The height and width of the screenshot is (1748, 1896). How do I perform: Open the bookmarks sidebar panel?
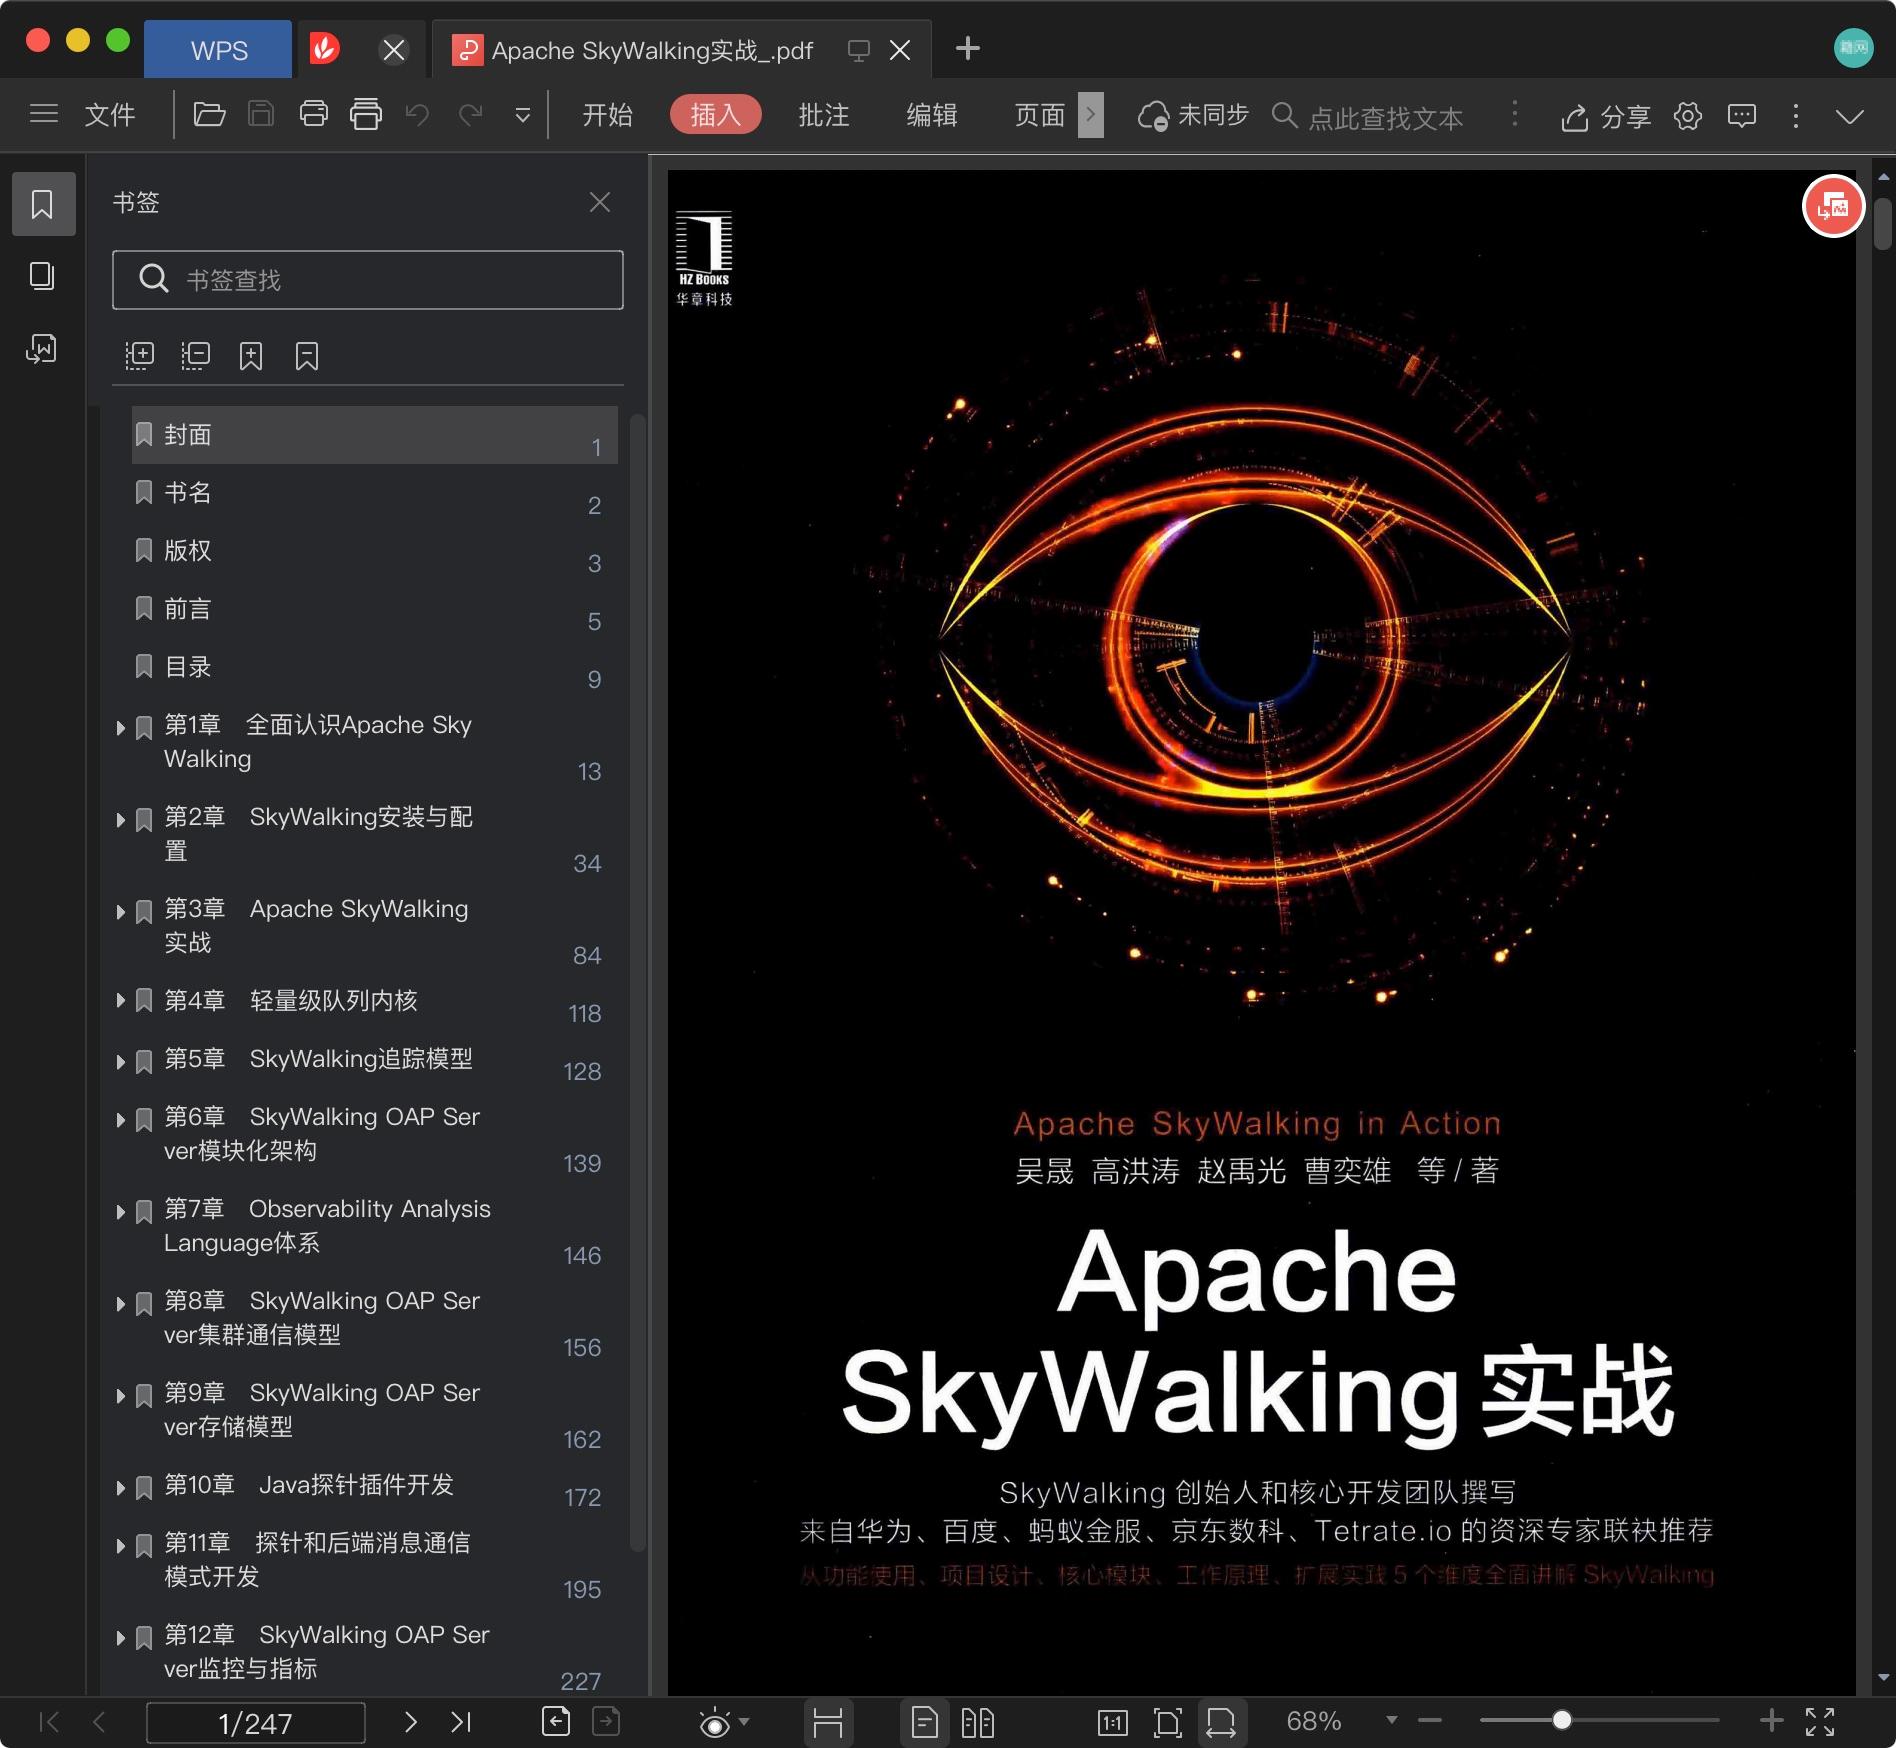[x=42, y=204]
